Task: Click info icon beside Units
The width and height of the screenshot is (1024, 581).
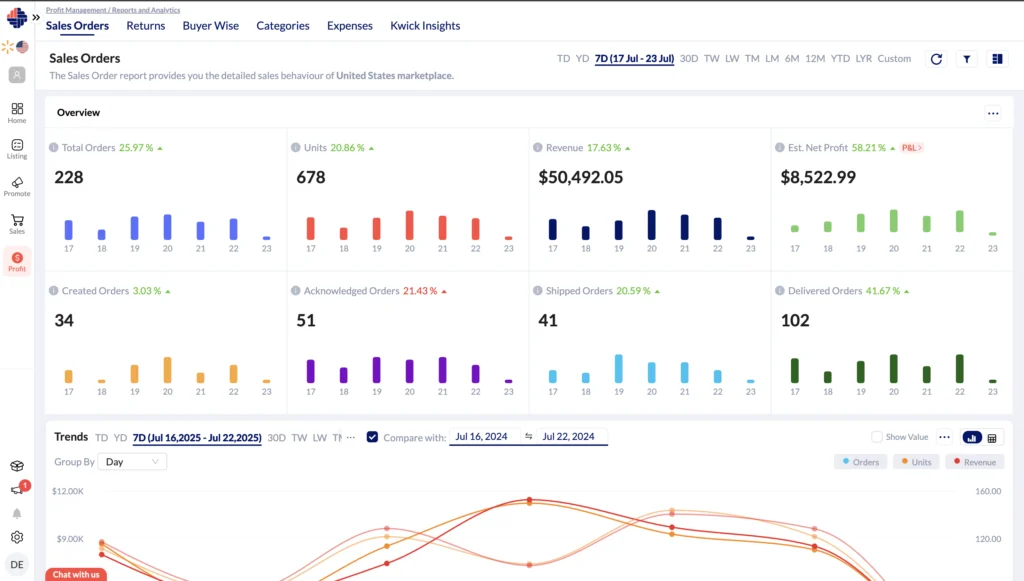Action: [296, 148]
